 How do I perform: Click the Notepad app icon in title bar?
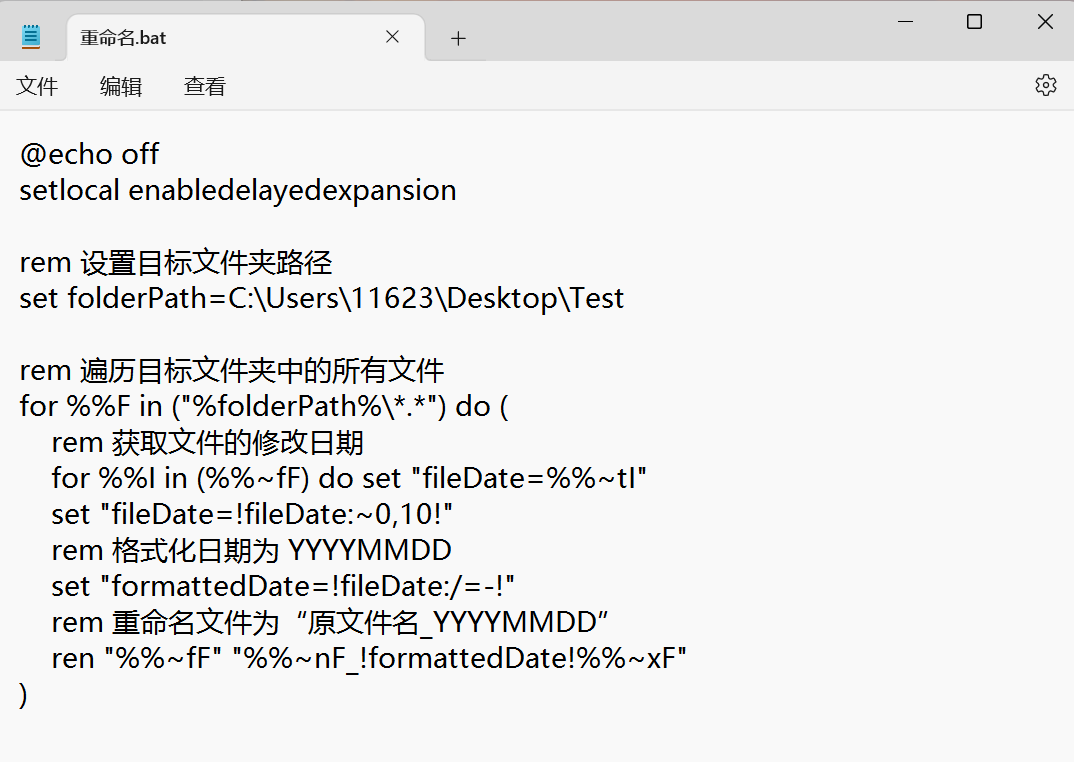[31, 37]
